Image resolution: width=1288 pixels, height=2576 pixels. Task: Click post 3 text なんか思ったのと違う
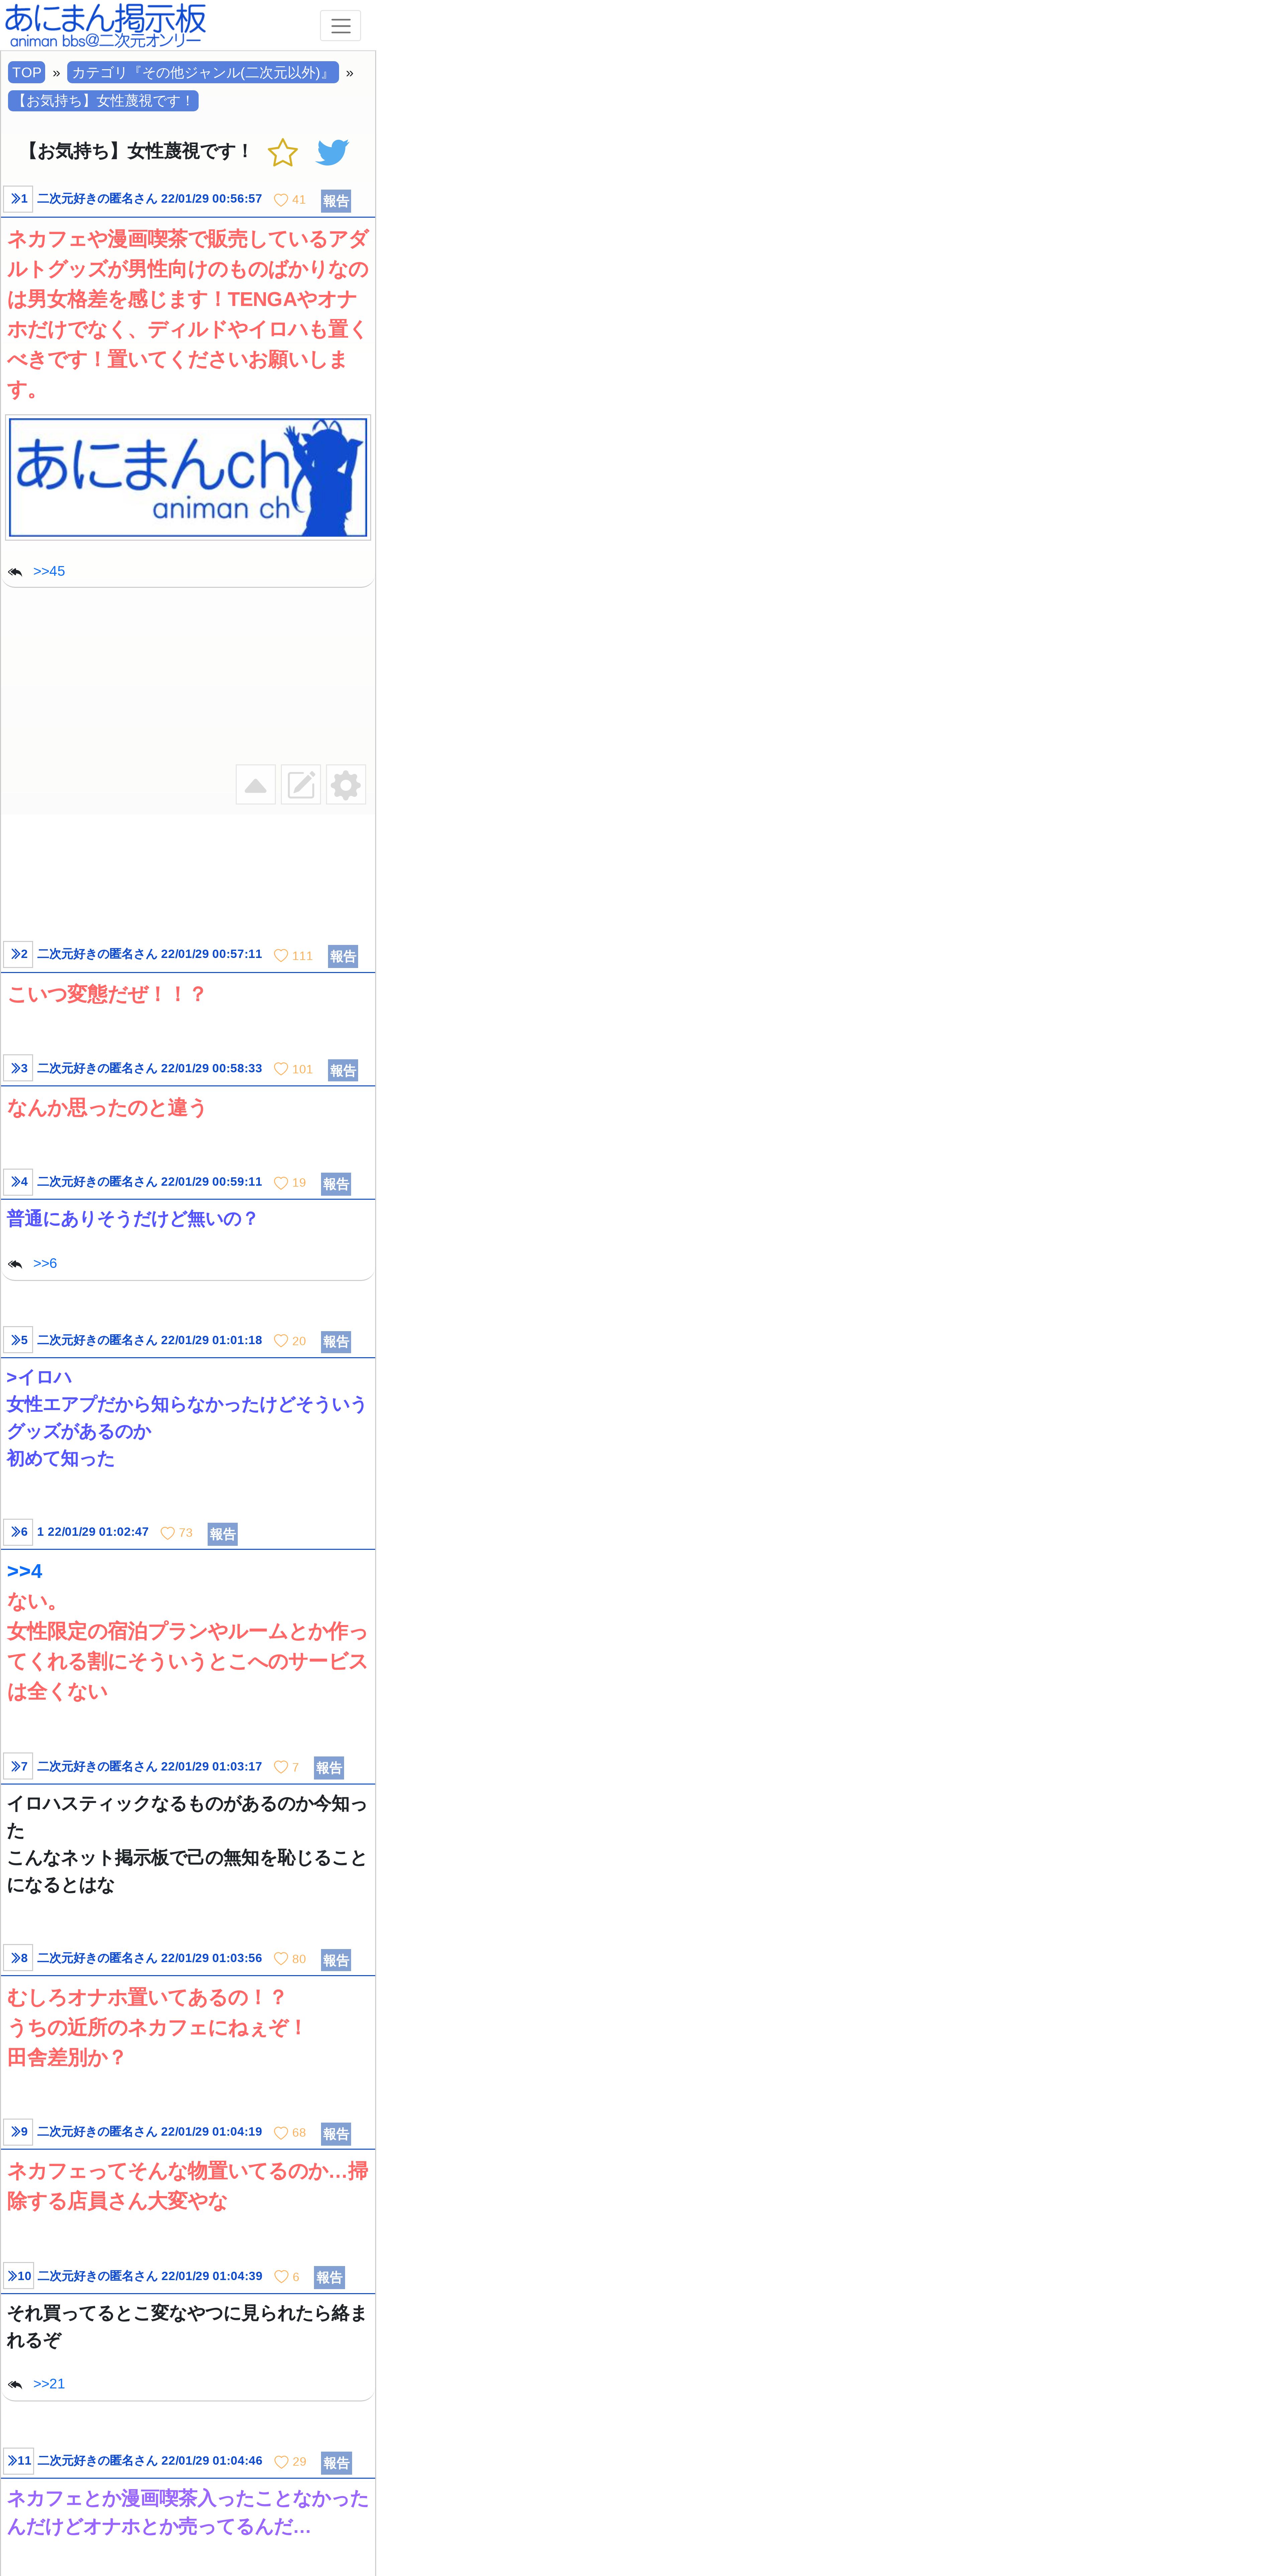point(107,1108)
